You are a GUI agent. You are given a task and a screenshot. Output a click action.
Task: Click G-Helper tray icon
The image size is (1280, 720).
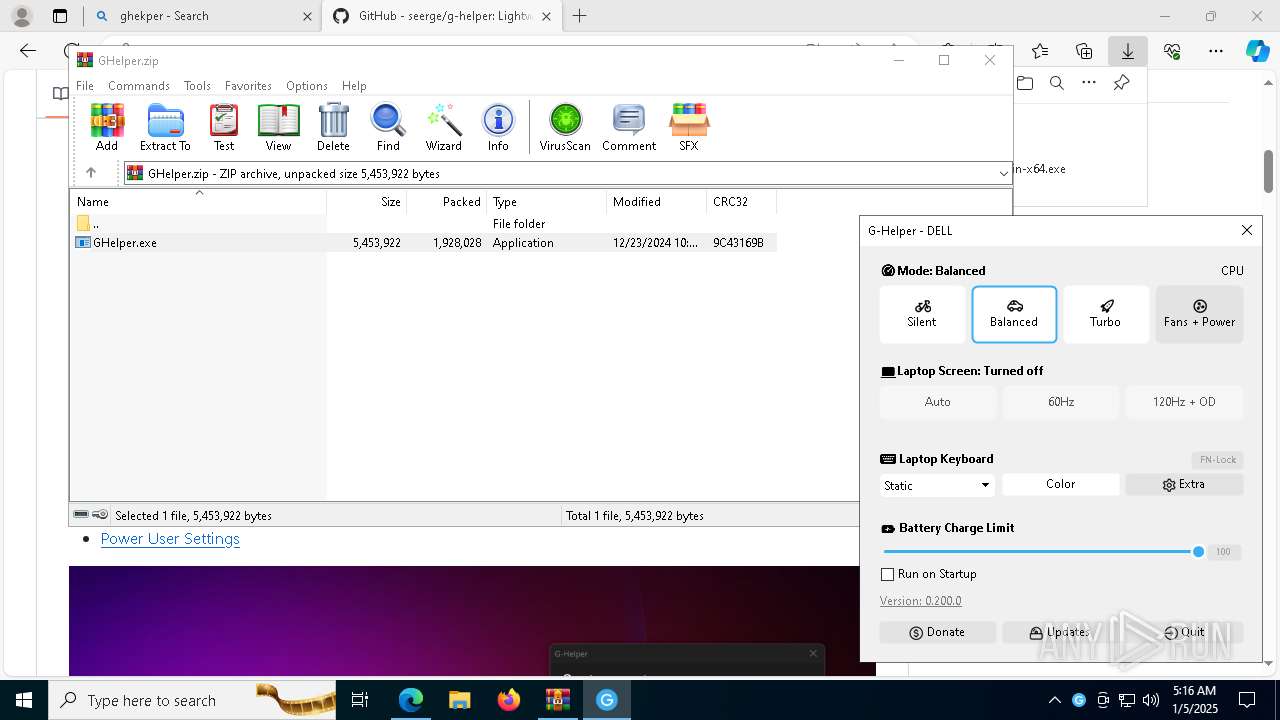coord(1079,700)
